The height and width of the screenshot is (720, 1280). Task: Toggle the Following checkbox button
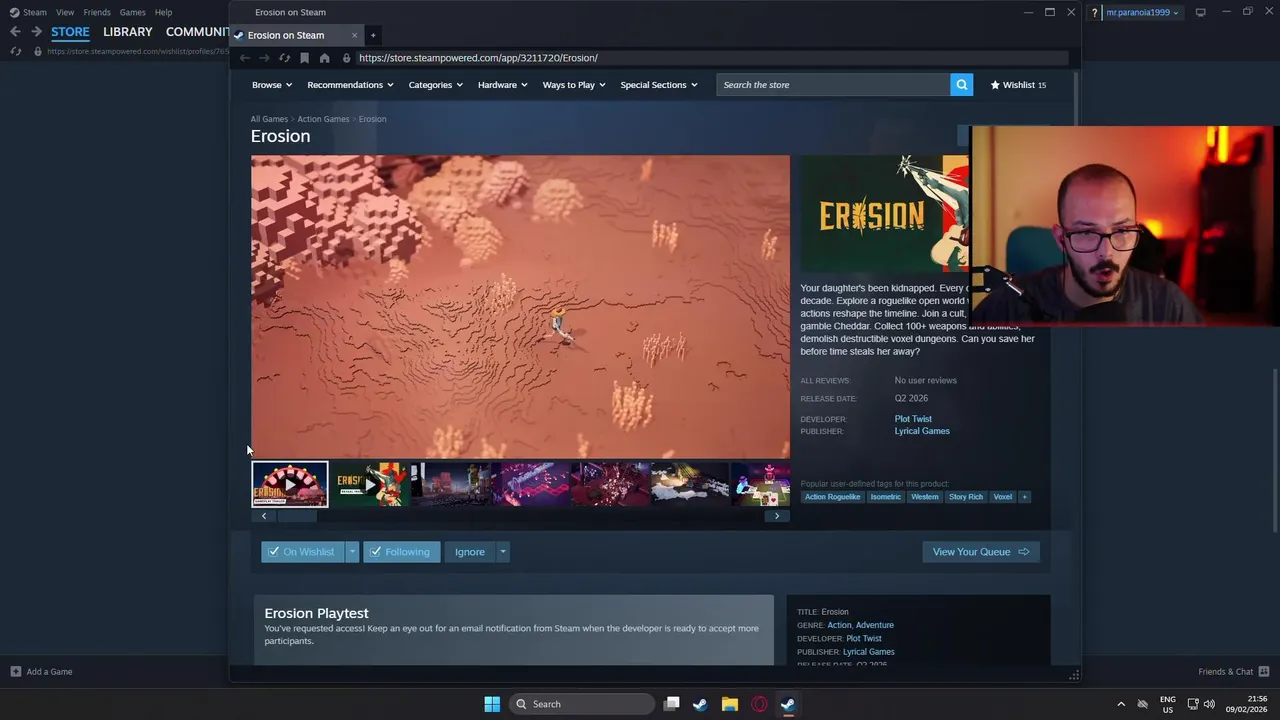(x=402, y=552)
